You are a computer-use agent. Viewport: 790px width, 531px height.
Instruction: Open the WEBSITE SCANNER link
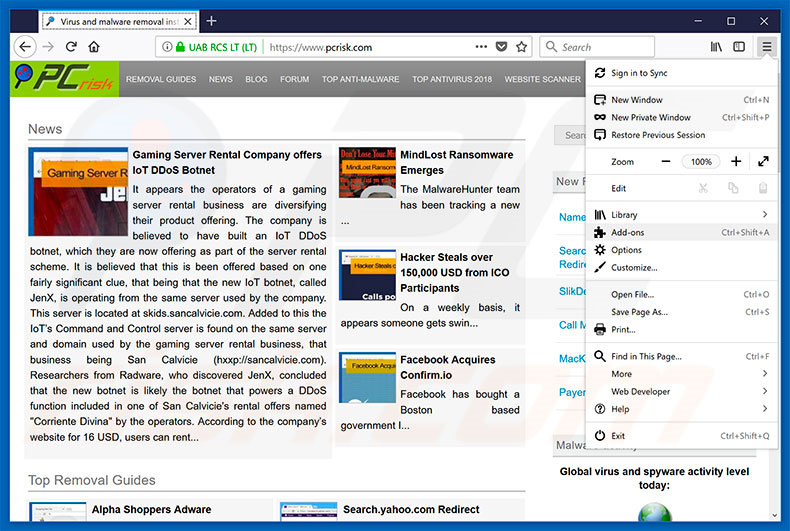(543, 79)
